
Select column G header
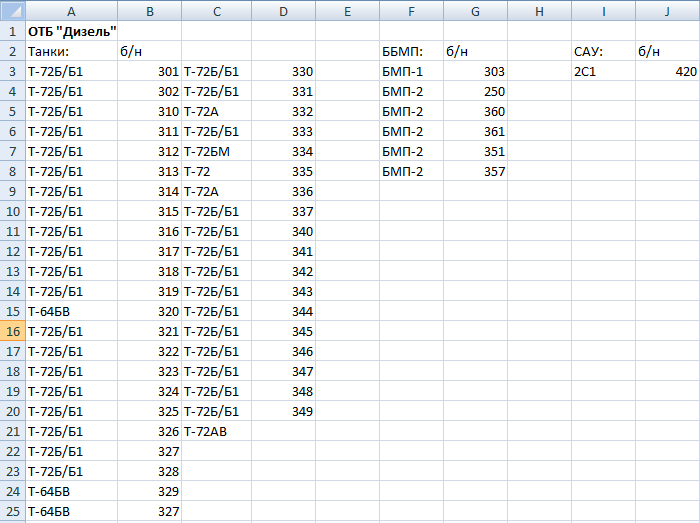click(x=475, y=11)
